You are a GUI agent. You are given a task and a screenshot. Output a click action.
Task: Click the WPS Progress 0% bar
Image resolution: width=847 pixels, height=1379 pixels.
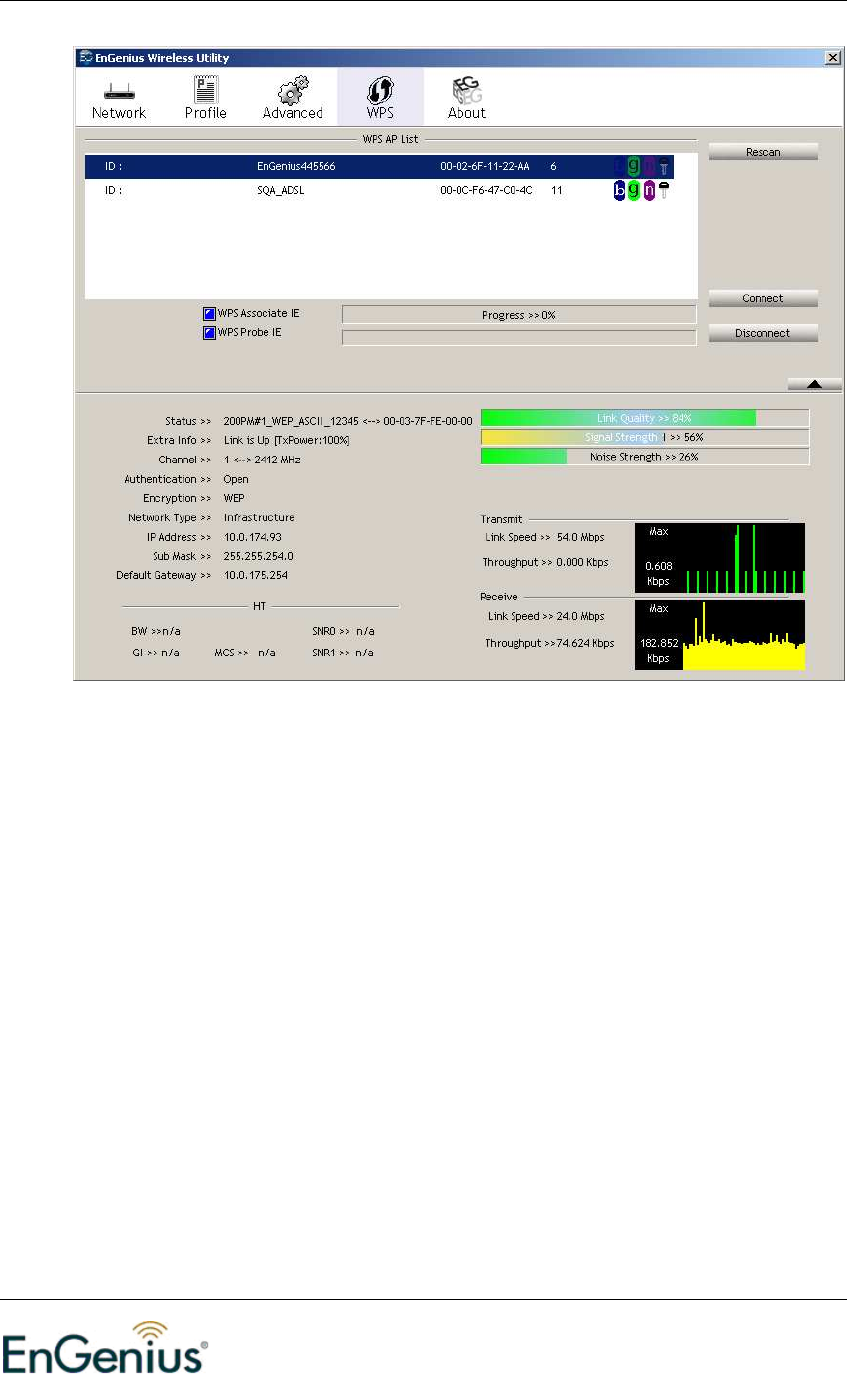[x=519, y=315]
